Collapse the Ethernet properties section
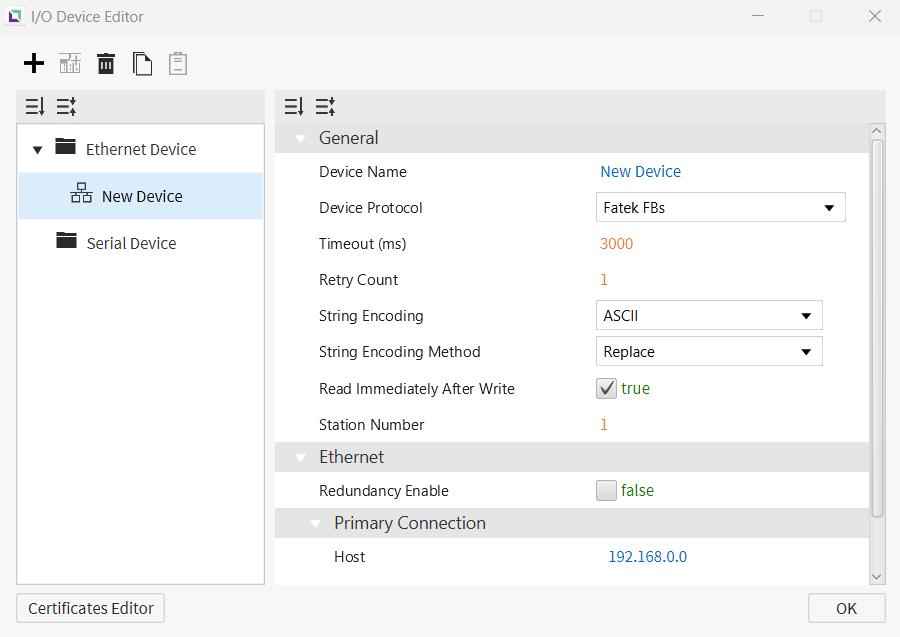This screenshot has width=900, height=637. (x=300, y=458)
